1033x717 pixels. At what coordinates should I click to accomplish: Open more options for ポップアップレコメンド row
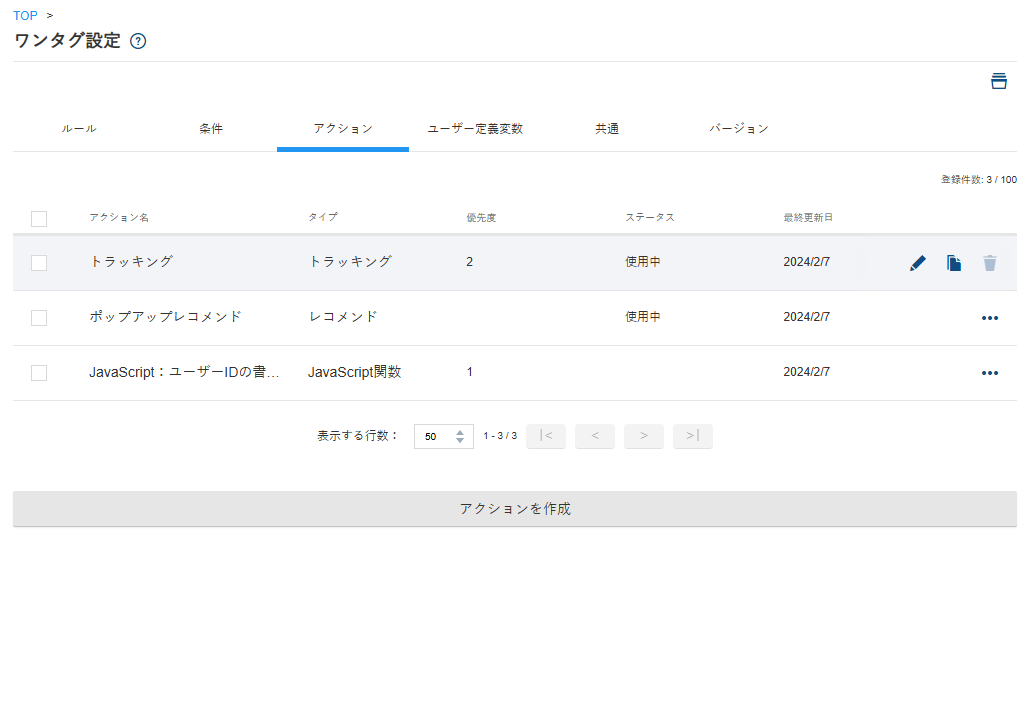coord(990,318)
